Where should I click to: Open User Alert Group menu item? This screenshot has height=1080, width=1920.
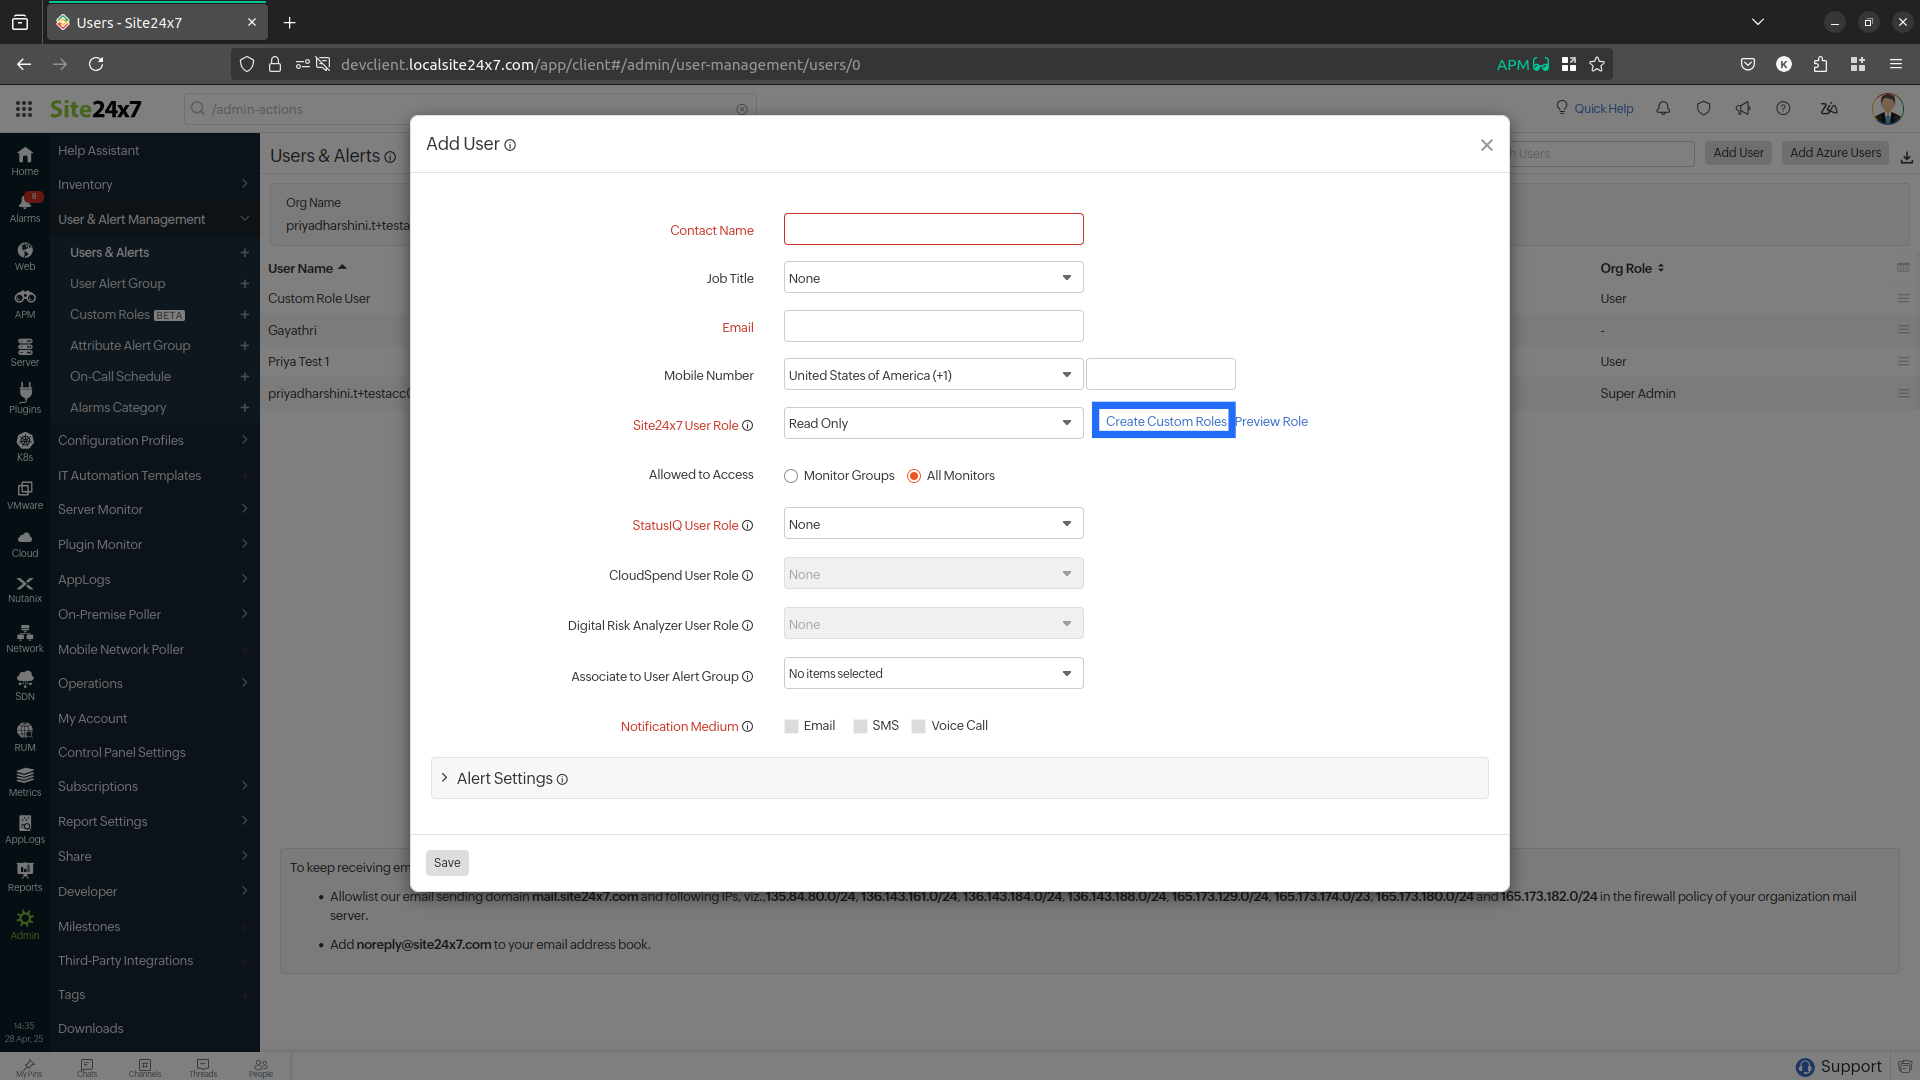click(x=117, y=284)
